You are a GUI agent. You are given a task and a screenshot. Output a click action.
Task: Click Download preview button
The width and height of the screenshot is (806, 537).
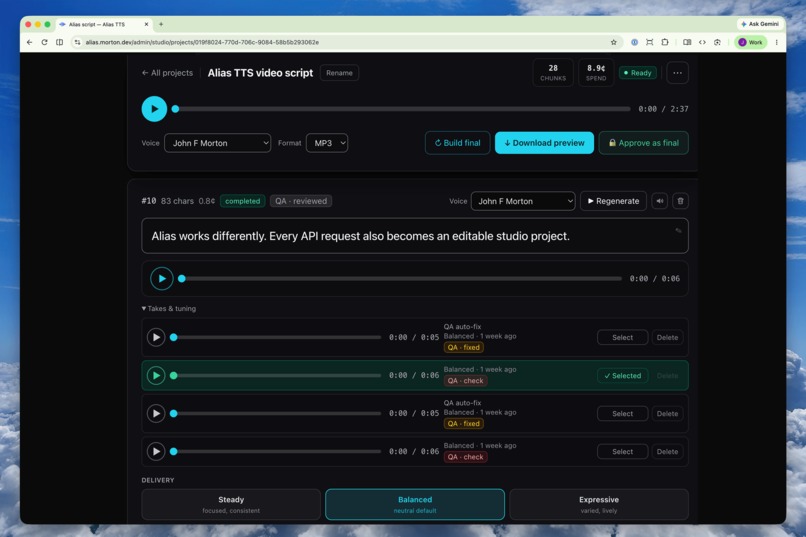544,143
